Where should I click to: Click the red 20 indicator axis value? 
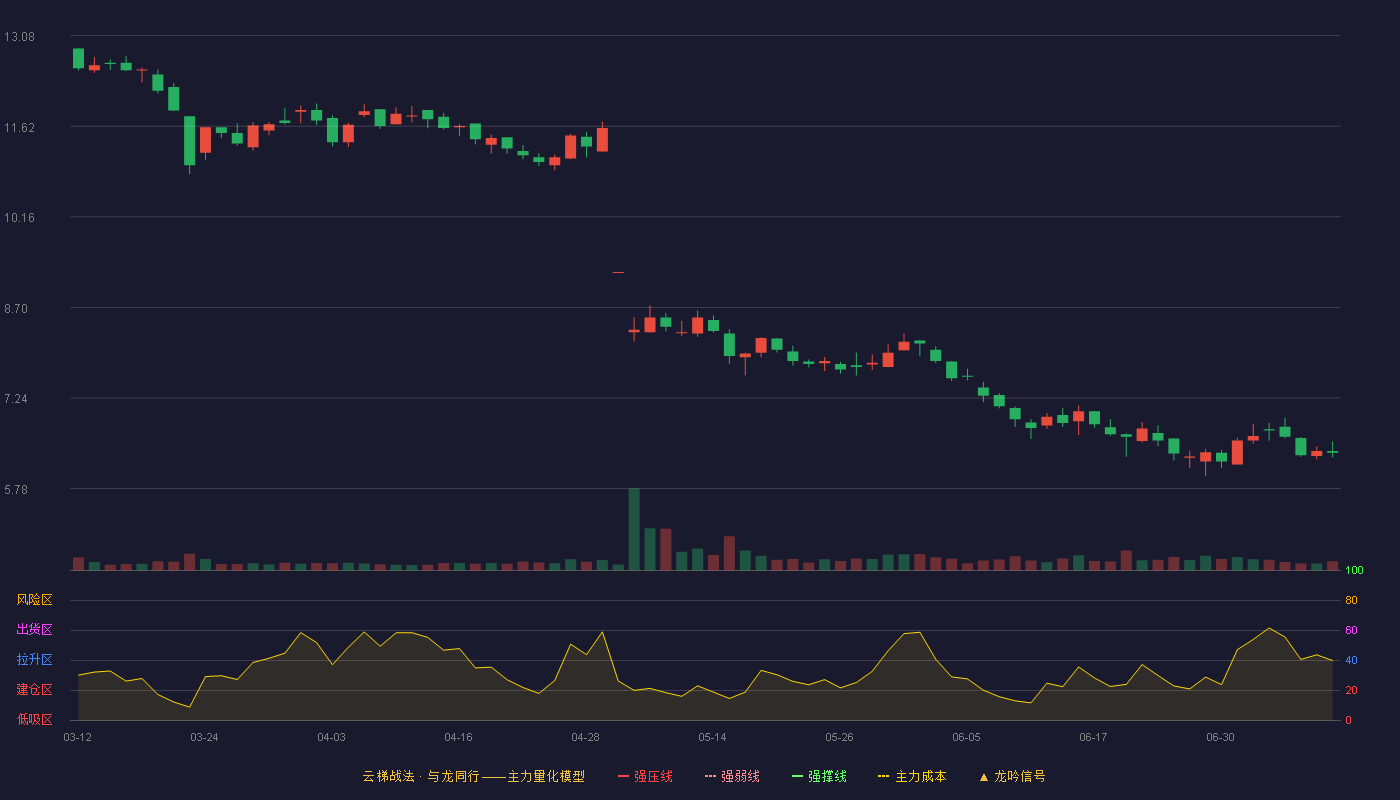click(1351, 690)
